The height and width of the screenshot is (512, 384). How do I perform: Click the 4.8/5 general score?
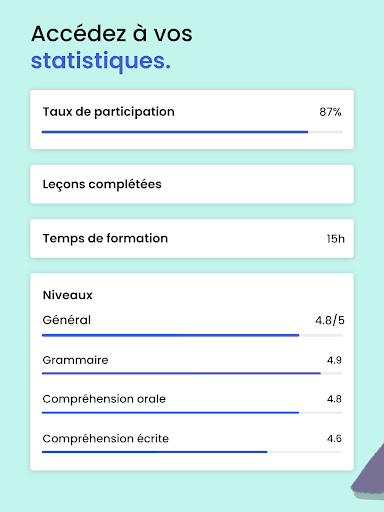pos(330,320)
